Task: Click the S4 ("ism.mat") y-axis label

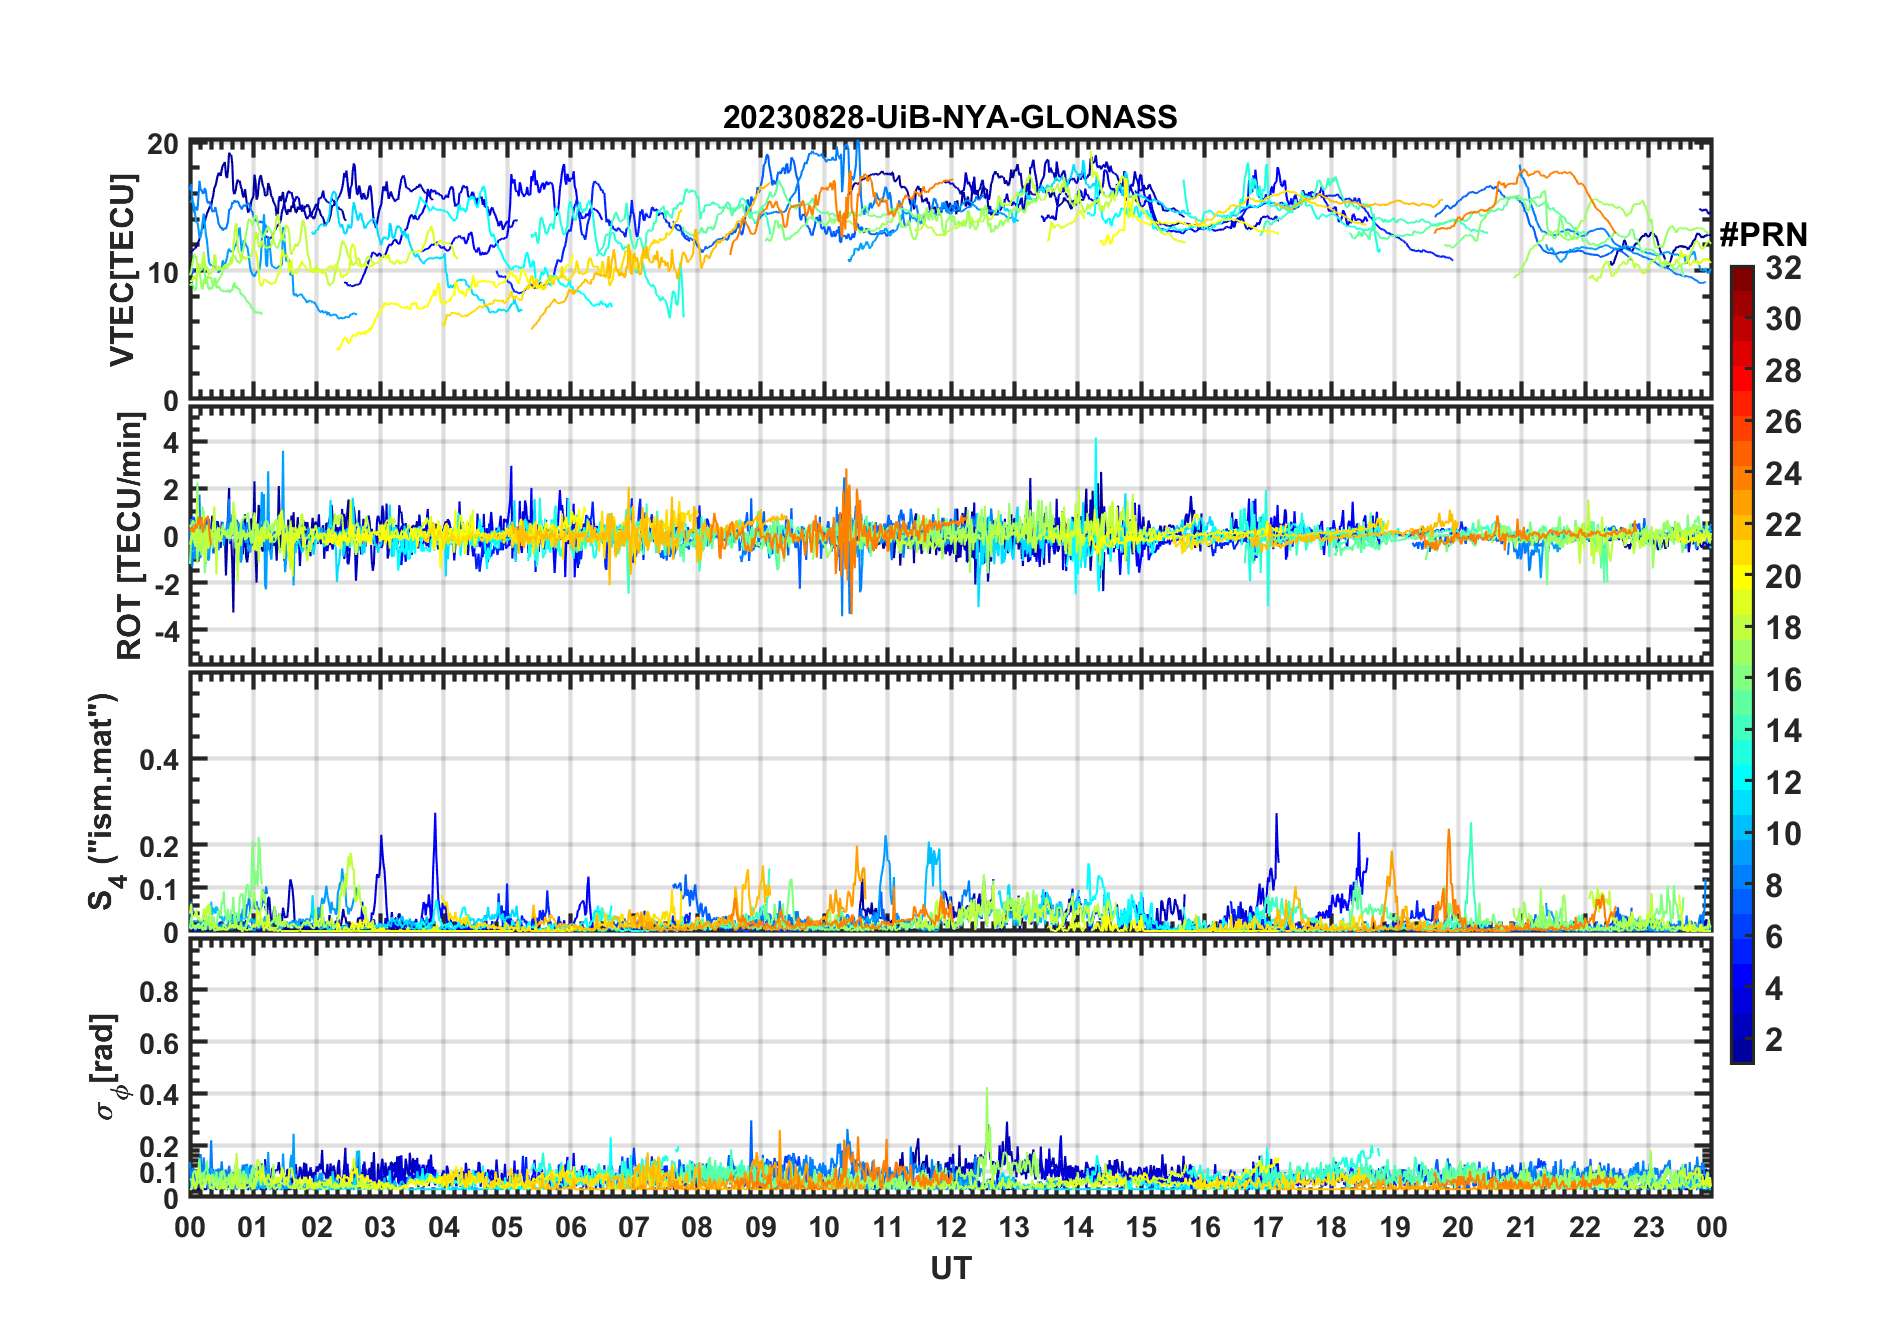Action: (x=103, y=801)
